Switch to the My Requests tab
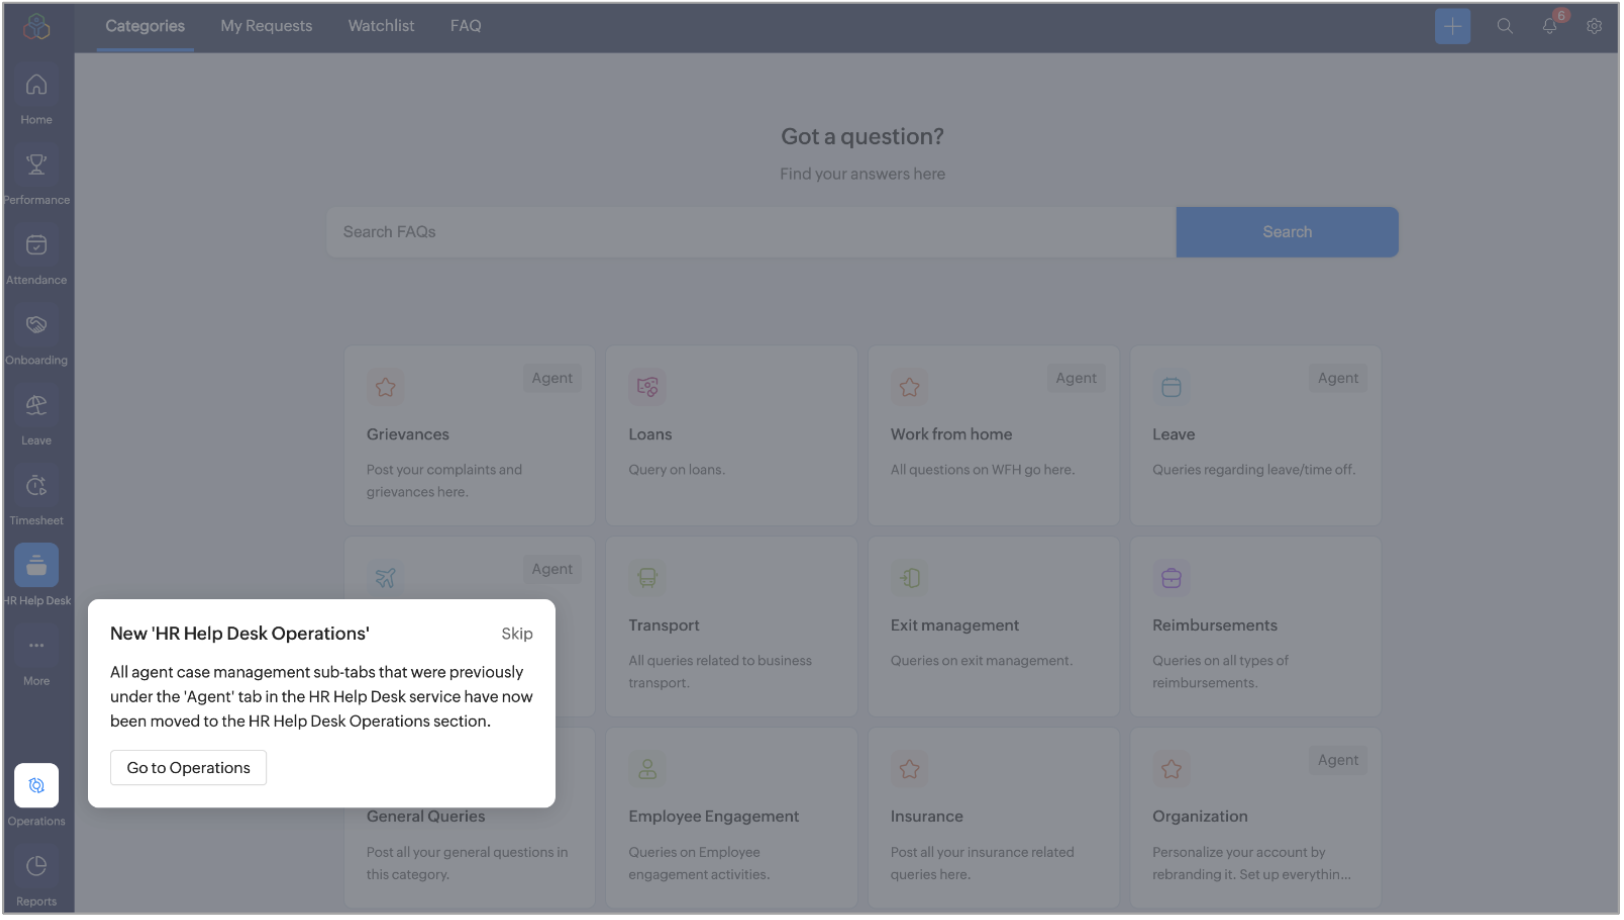Screen dimensions: 1624x920 click(266, 26)
